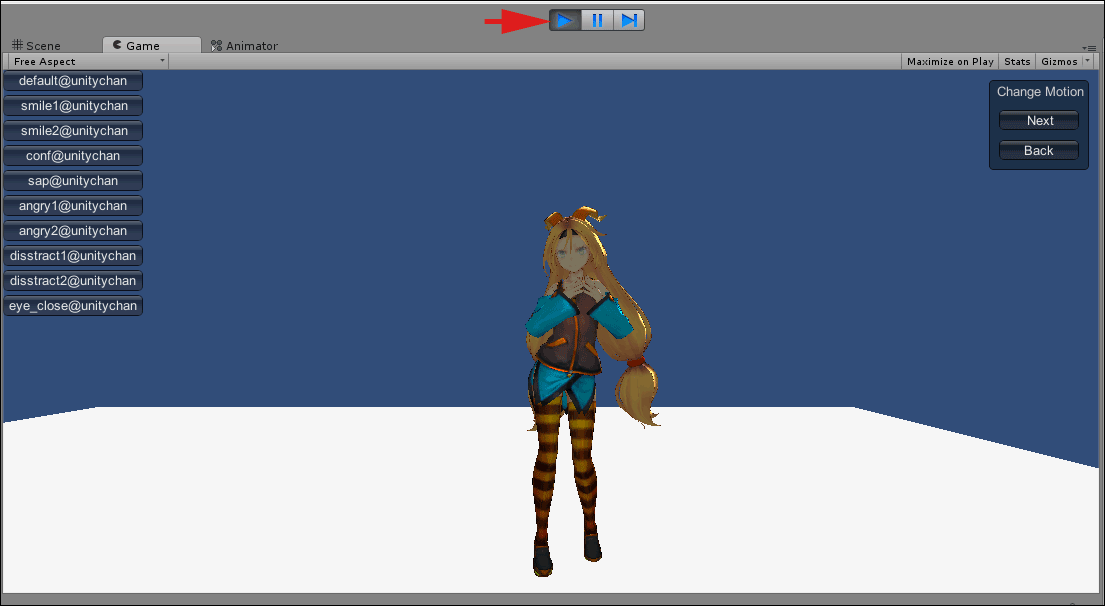The width and height of the screenshot is (1105, 606).
Task: Pause the running game
Action: [x=598, y=20]
